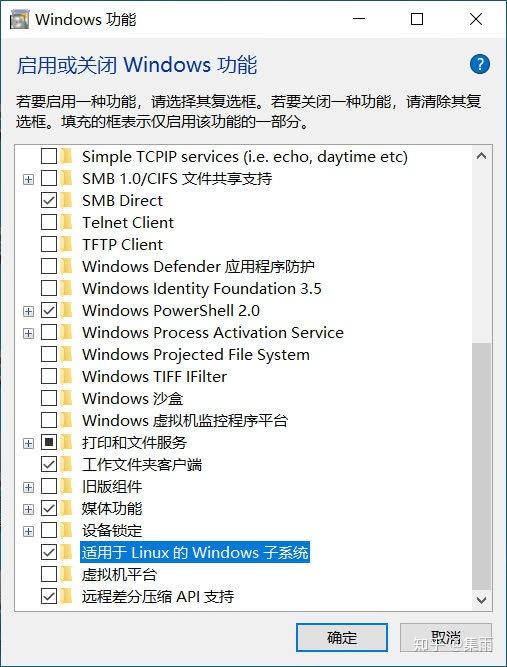Click the scrollbar down arrow

pyautogui.click(x=481, y=600)
